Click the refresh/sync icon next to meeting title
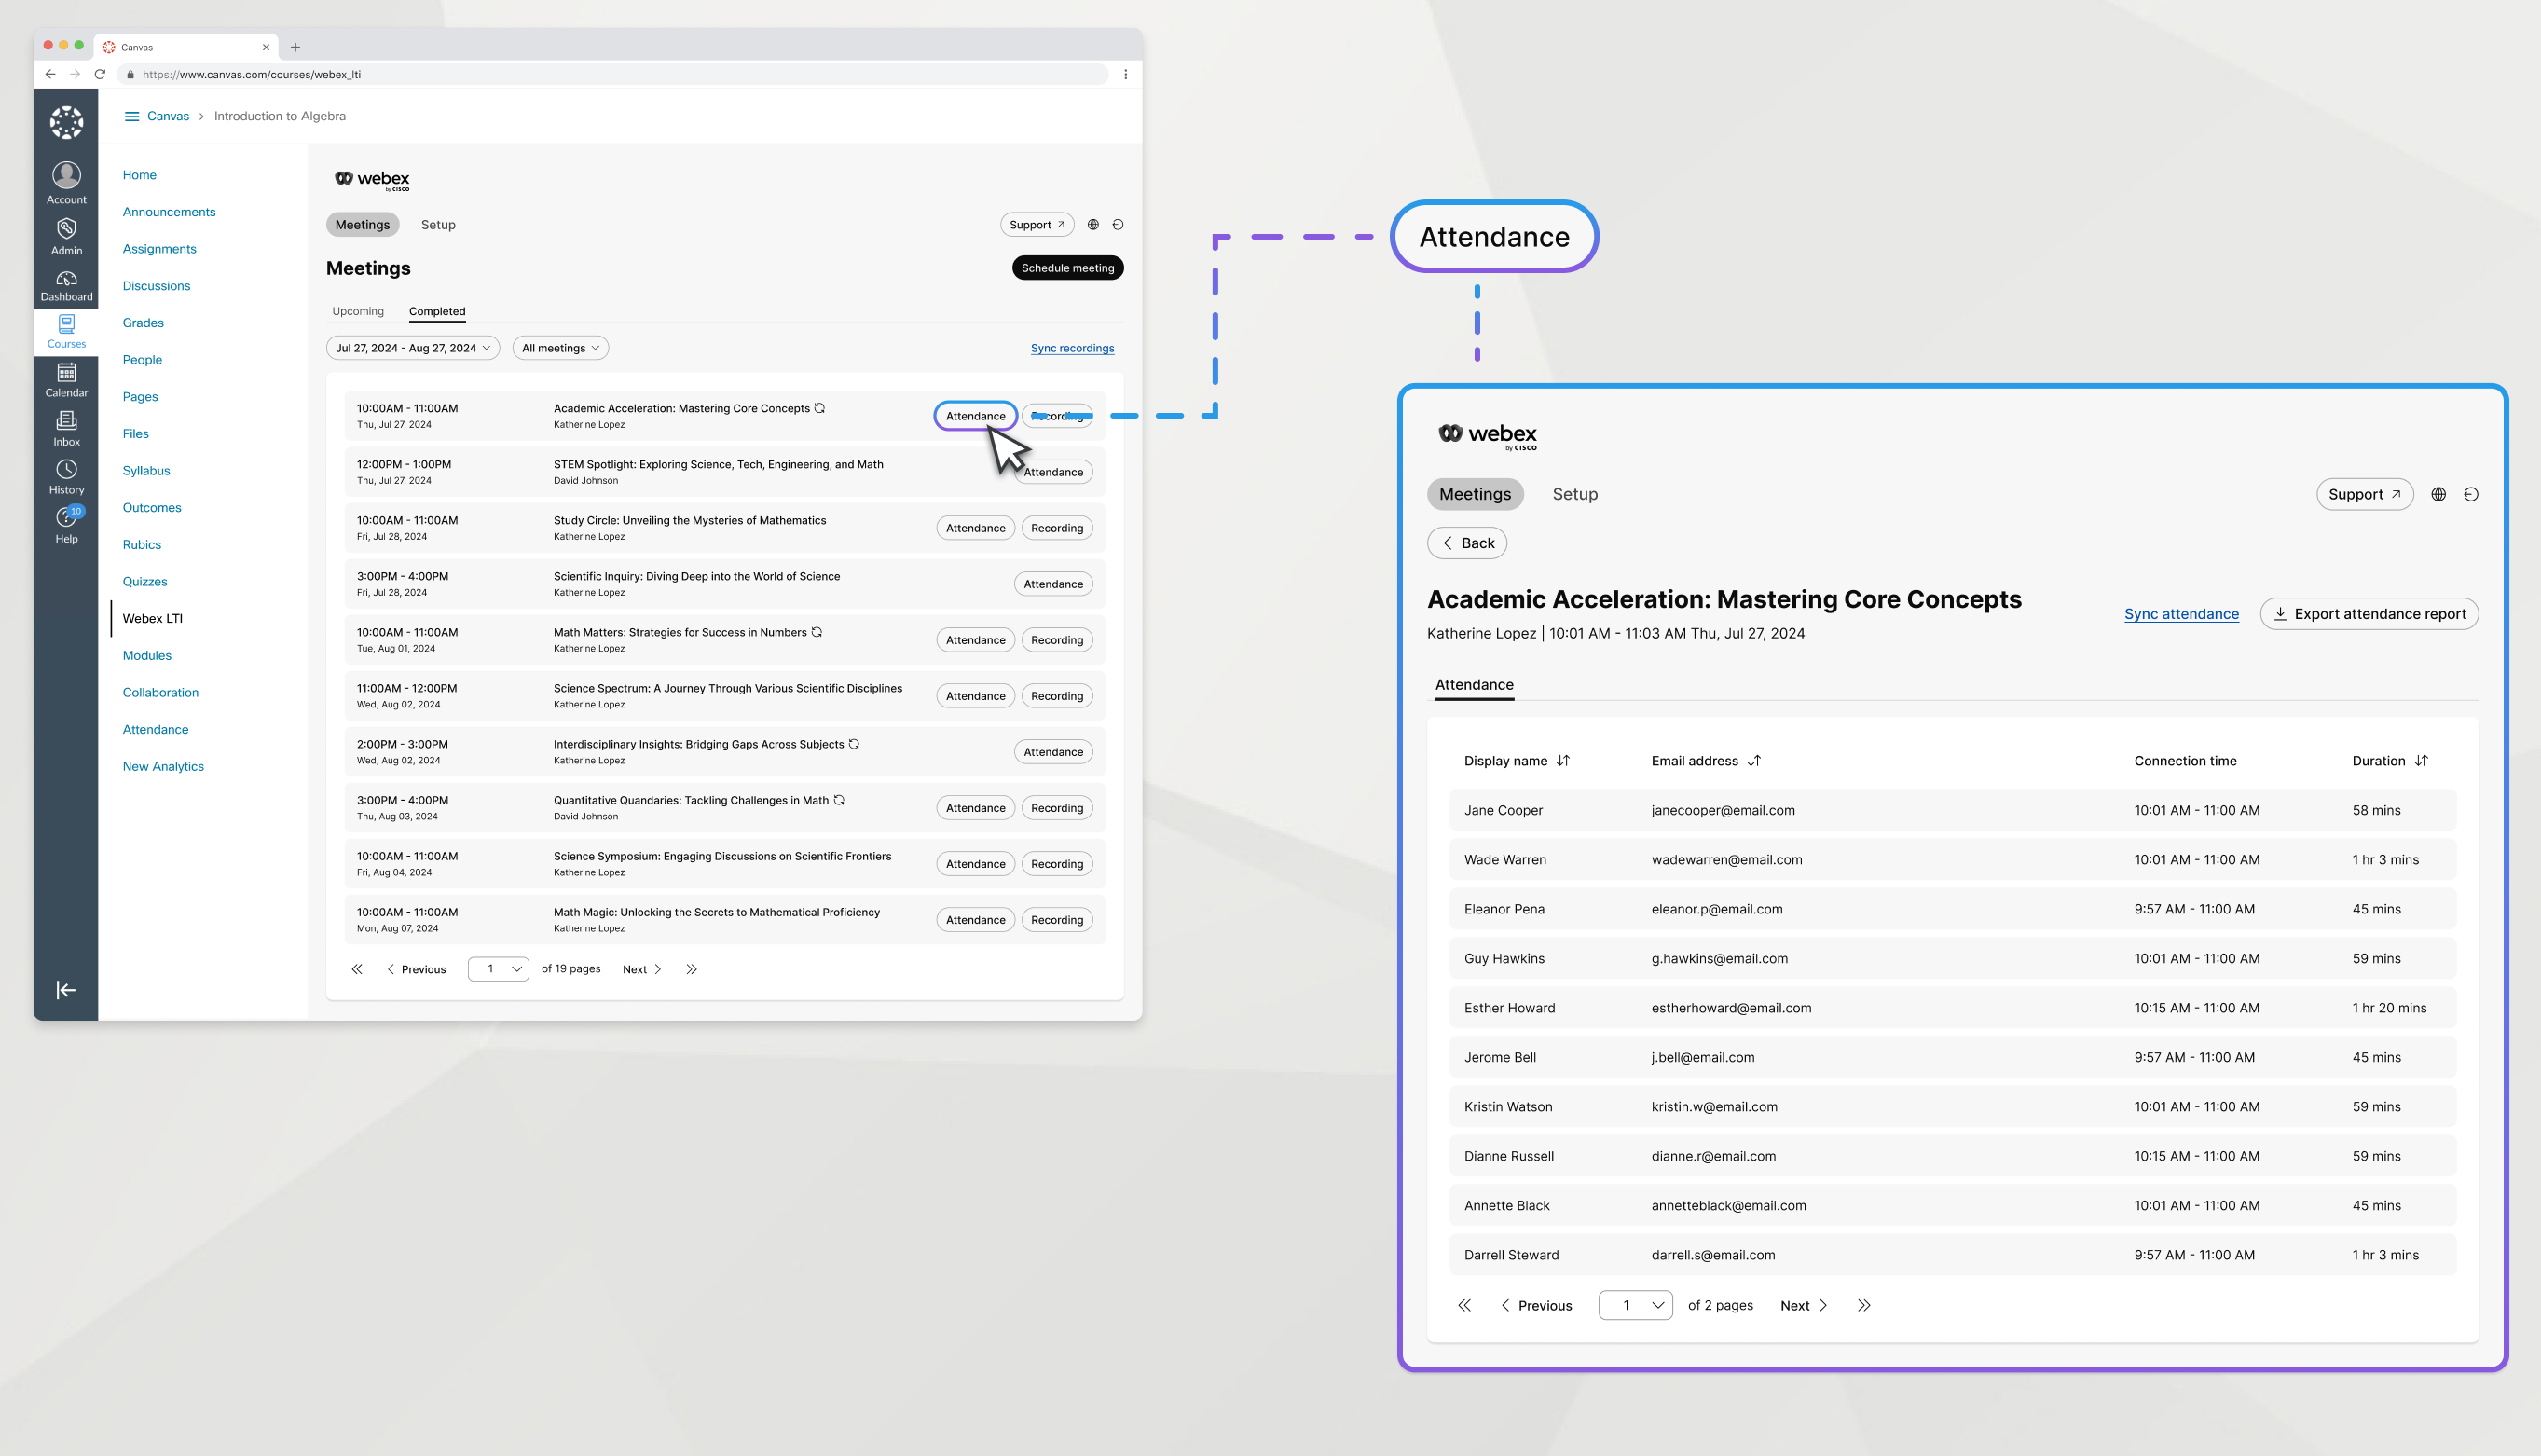This screenshot has height=1456, width=2541. point(820,406)
